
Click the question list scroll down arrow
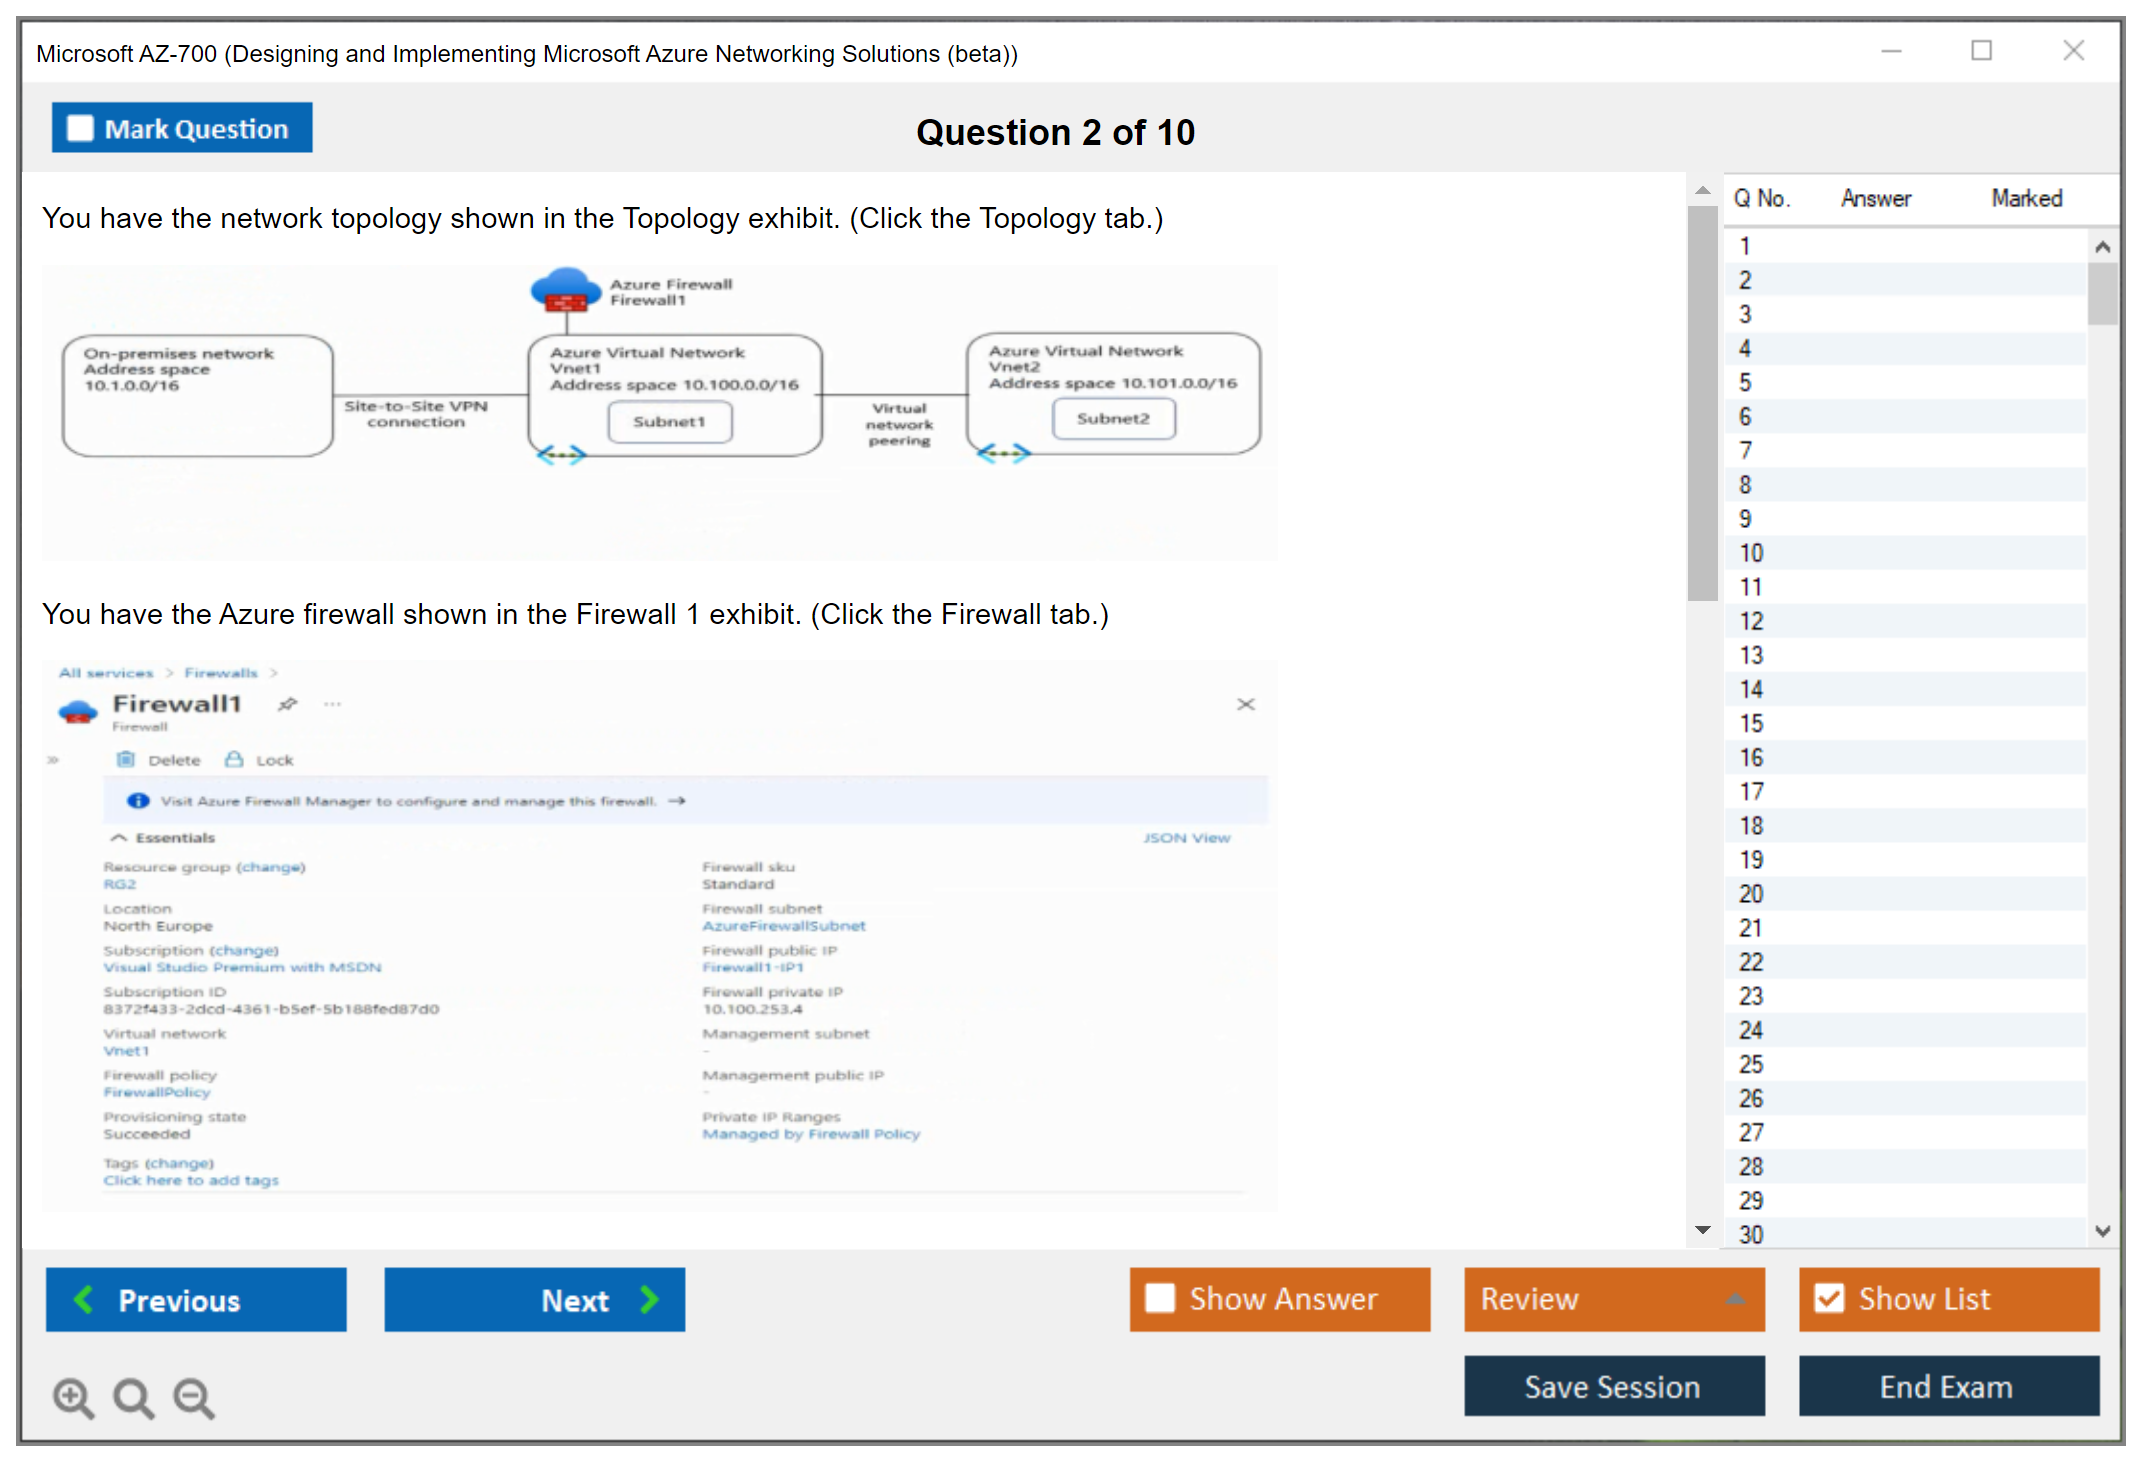pos(2102,1231)
